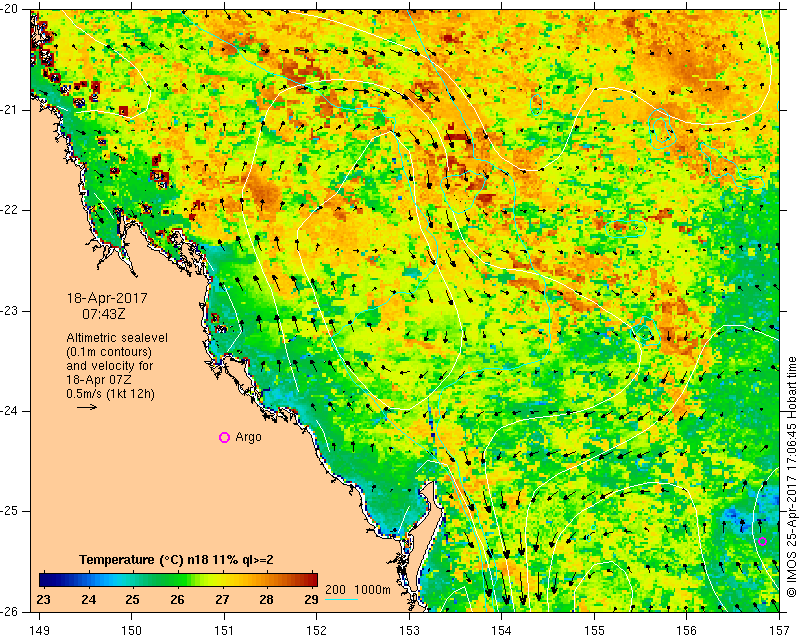Click '0.5m/s (1kt 12h)' scale text
The width and height of the screenshot is (800, 640).
tap(110, 394)
